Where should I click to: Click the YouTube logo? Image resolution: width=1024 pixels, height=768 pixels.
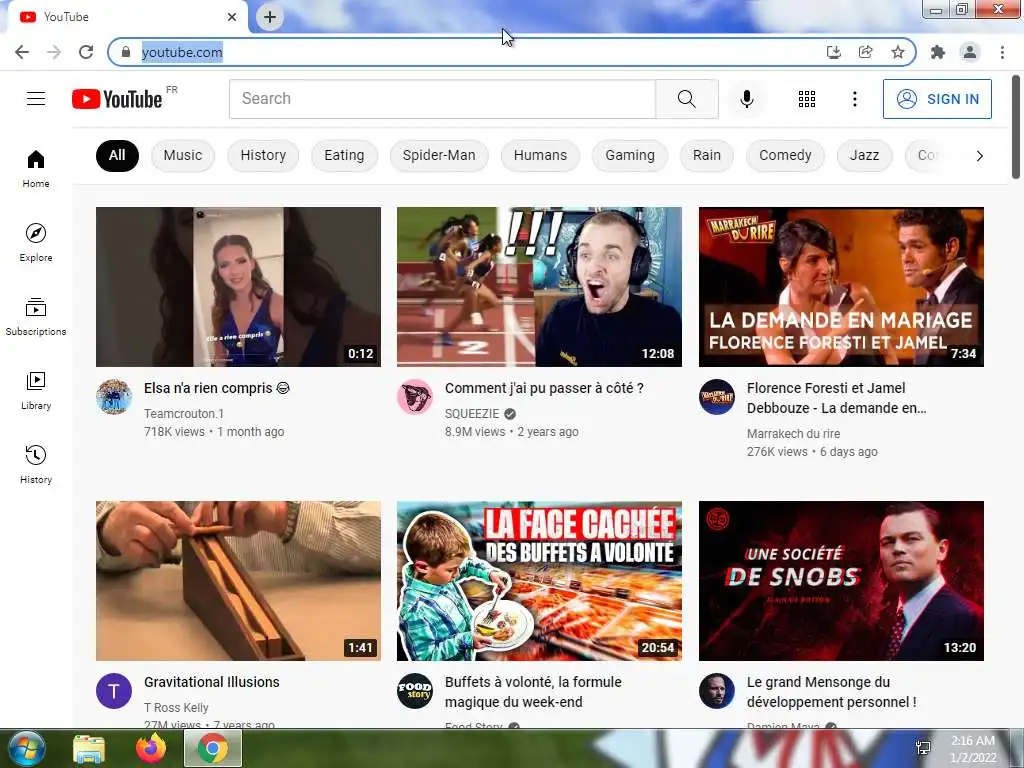(118, 99)
